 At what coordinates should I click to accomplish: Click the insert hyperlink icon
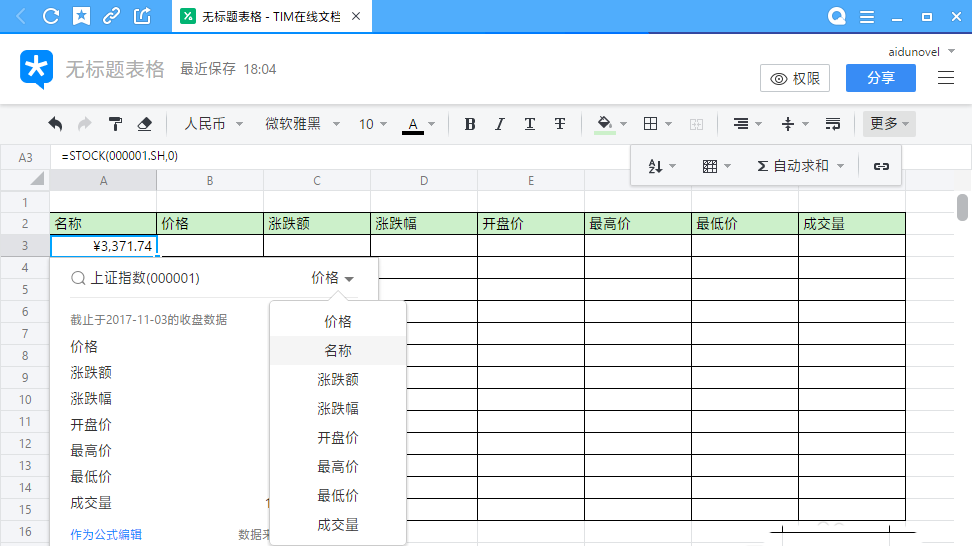click(x=881, y=166)
